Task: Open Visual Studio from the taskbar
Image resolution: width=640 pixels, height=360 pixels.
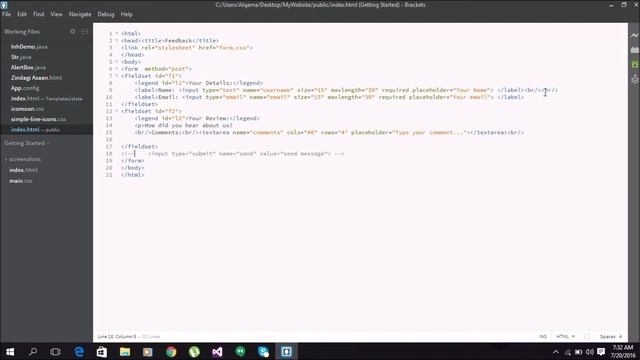Action: point(217,351)
